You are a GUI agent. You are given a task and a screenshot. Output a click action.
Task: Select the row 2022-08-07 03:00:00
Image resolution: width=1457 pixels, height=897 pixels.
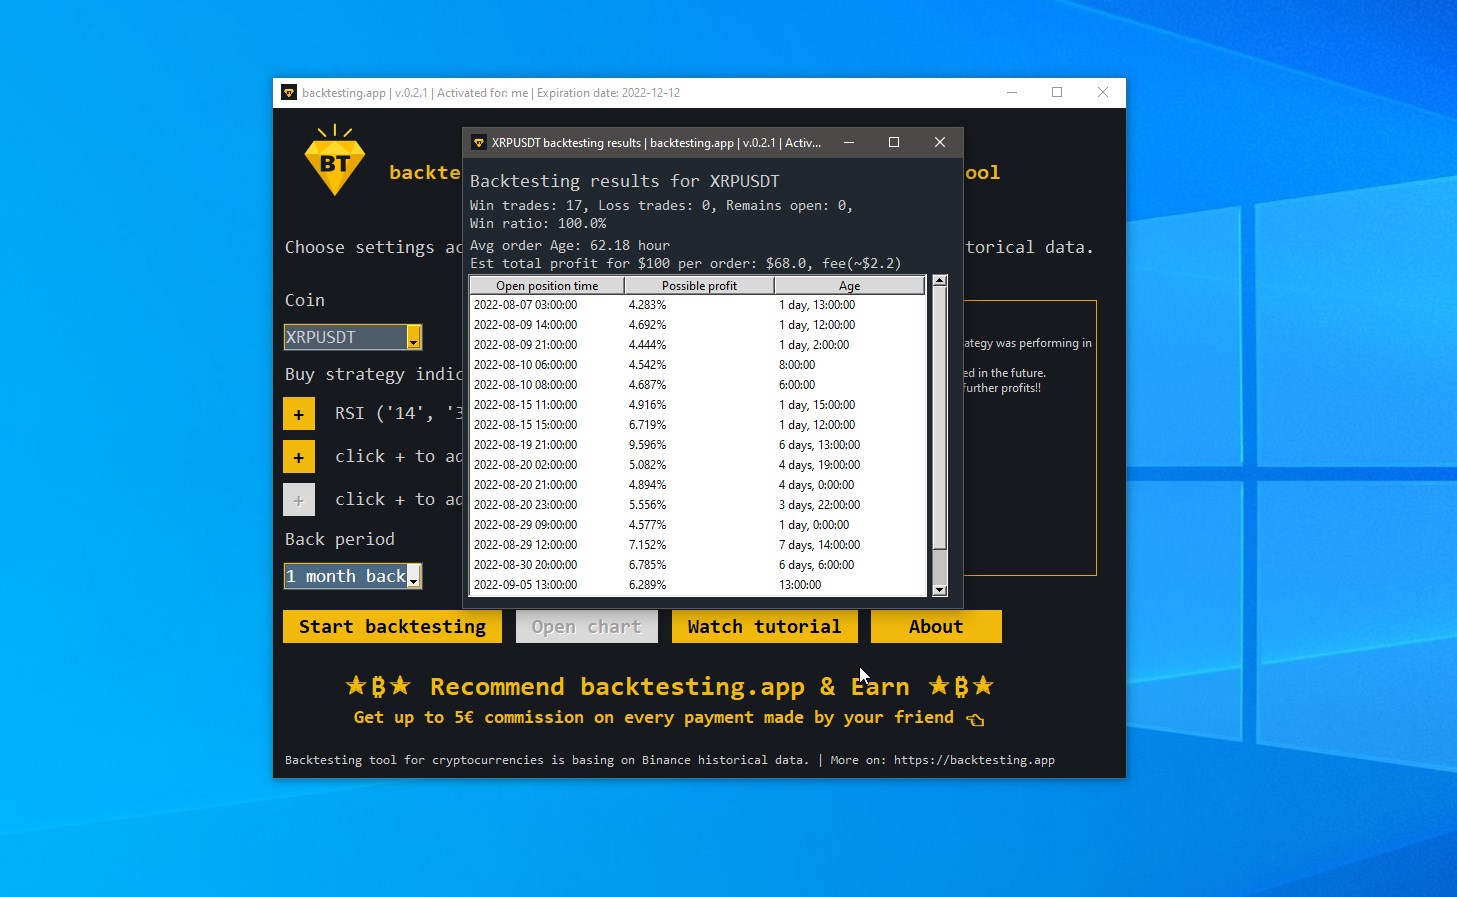tap(698, 305)
